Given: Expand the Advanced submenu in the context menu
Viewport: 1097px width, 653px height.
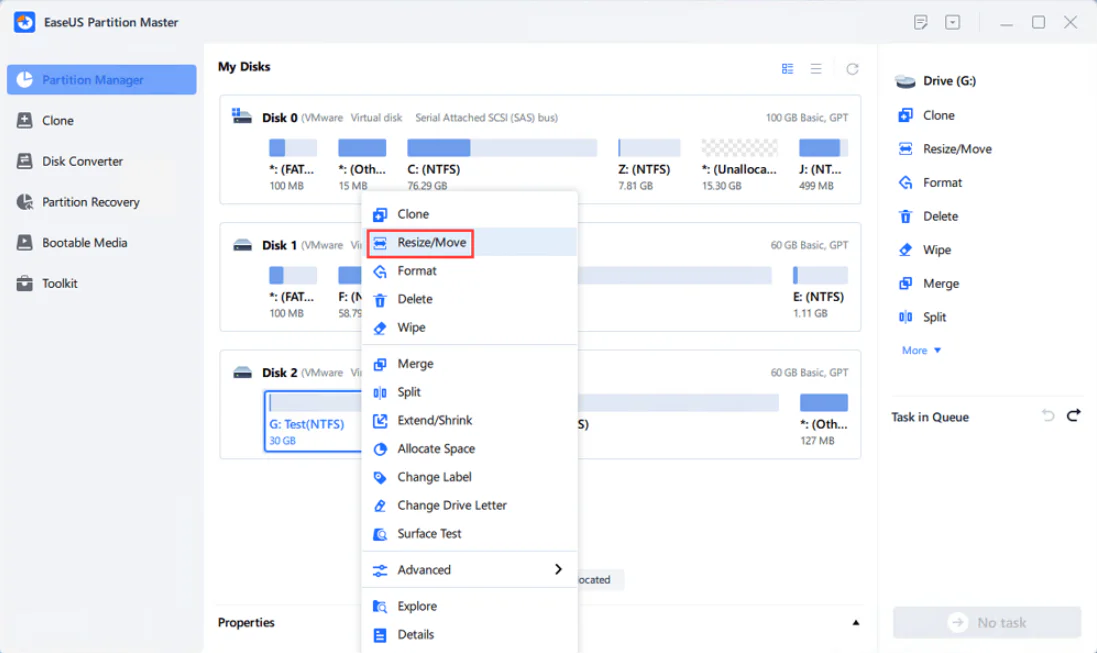Looking at the screenshot, I should (x=425, y=569).
